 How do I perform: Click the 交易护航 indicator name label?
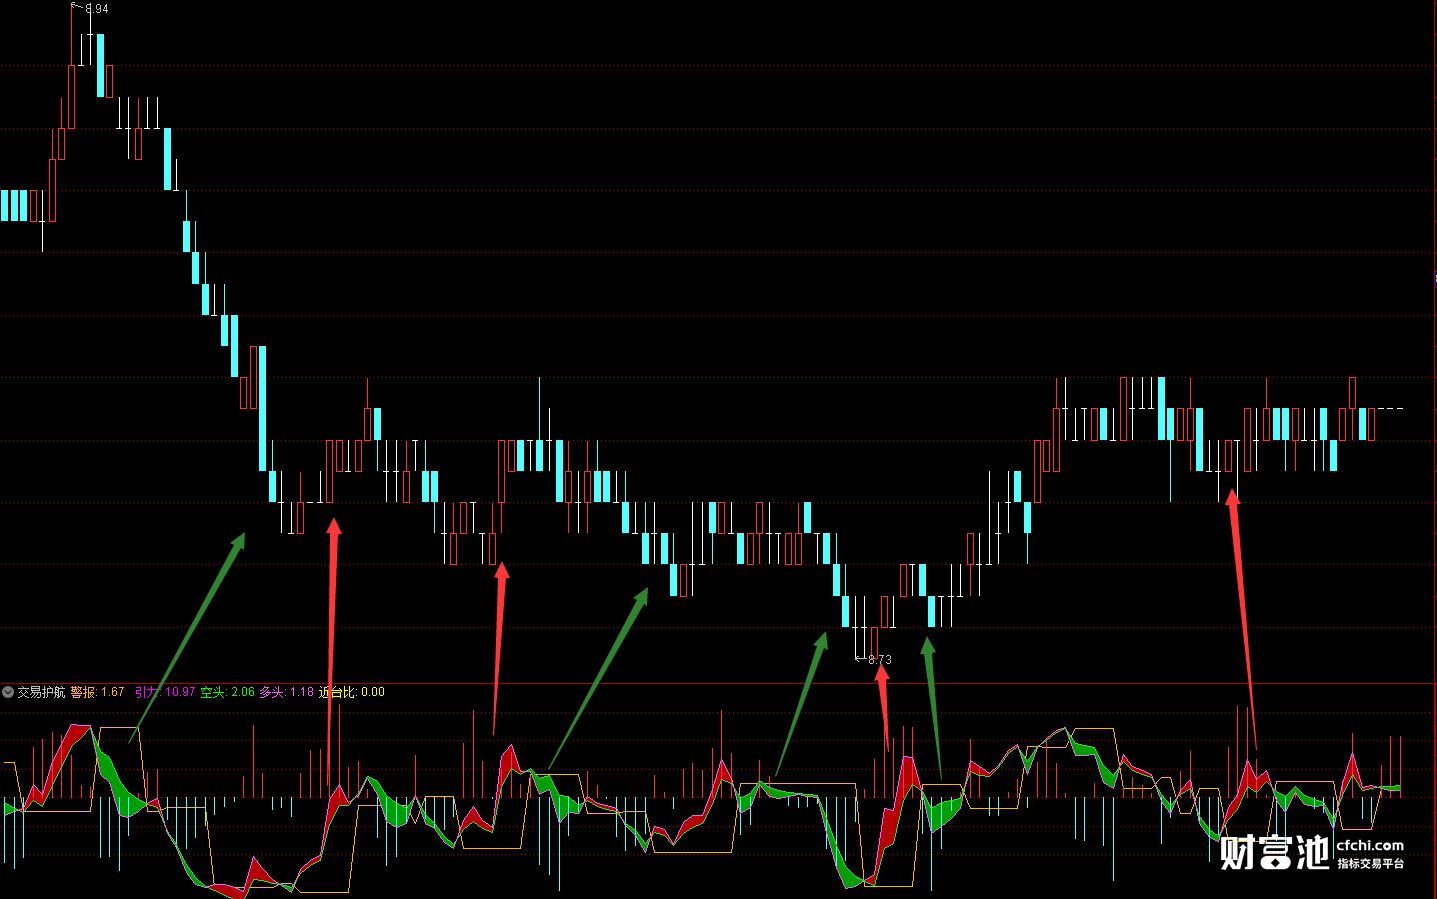tap(41, 692)
